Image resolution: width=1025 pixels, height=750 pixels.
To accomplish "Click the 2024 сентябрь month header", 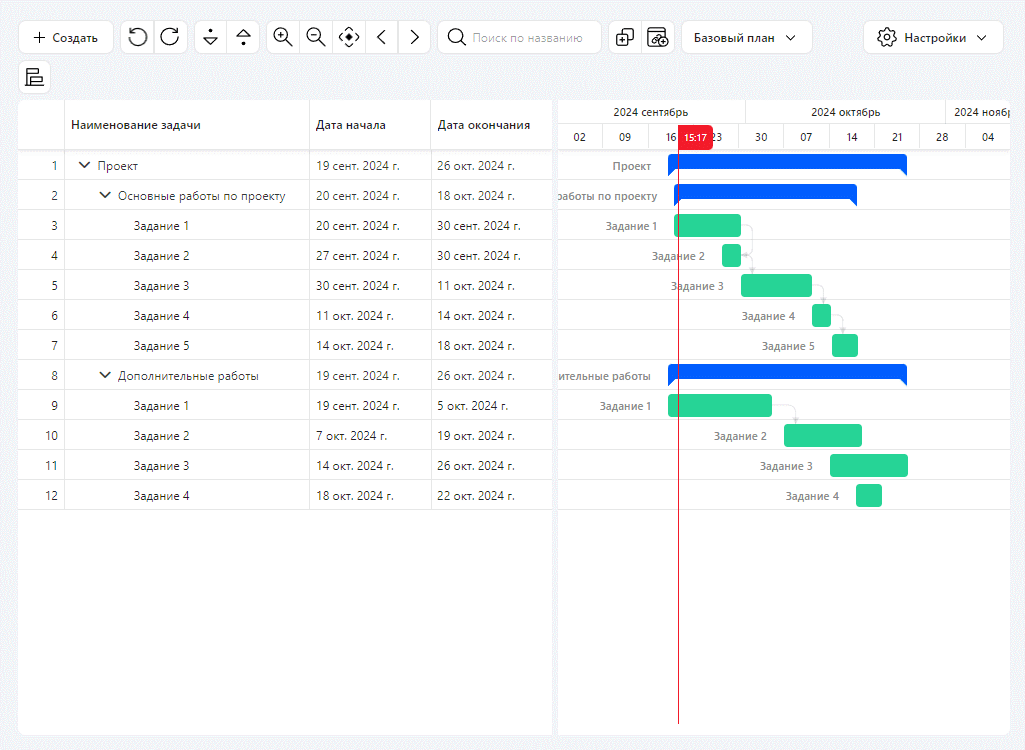I will click(650, 112).
